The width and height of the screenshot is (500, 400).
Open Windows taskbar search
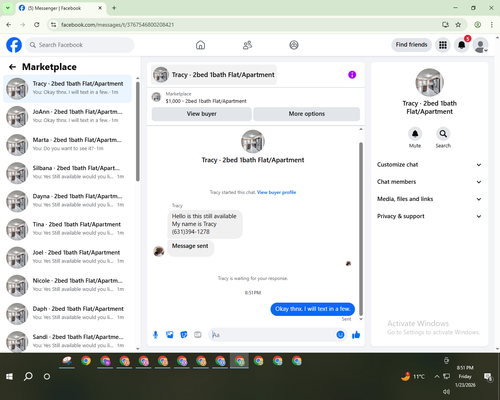(x=28, y=377)
